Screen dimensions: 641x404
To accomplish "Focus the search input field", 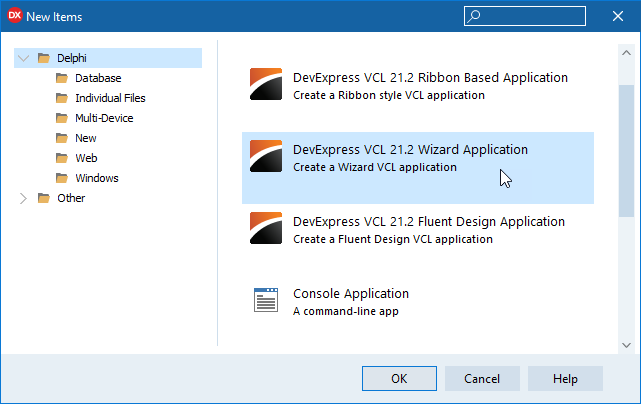I will (x=524, y=16).
